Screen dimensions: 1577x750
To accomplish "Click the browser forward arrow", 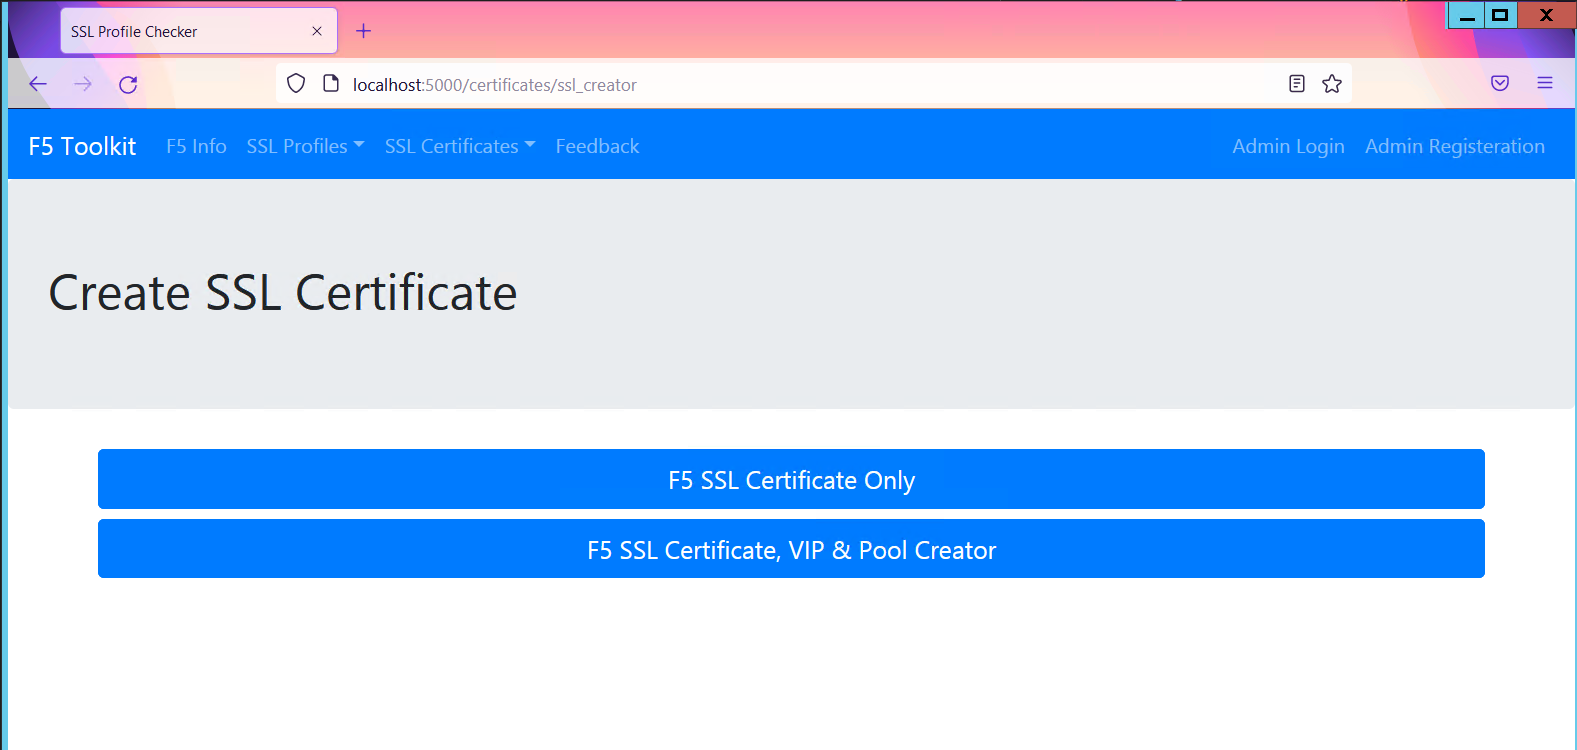I will point(83,84).
